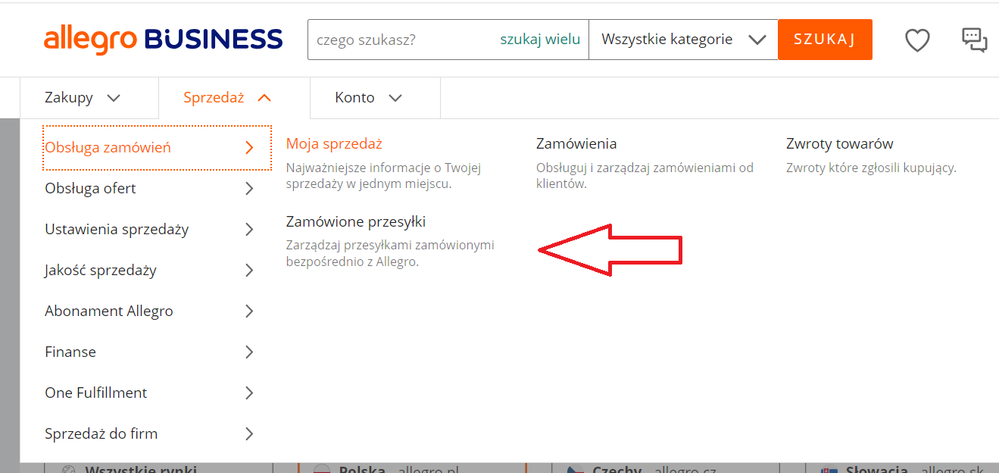Open the favorites heart icon
This screenshot has height=473, width=999.
[x=917, y=41]
